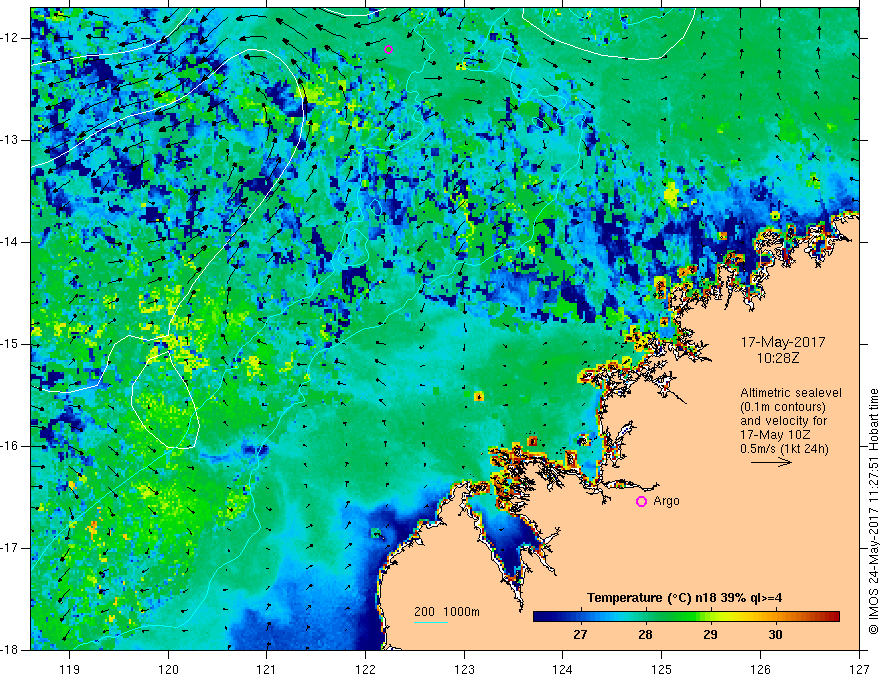Click the velocity scale arrow under 0.5m/s
880x680 pixels.
[771, 463]
